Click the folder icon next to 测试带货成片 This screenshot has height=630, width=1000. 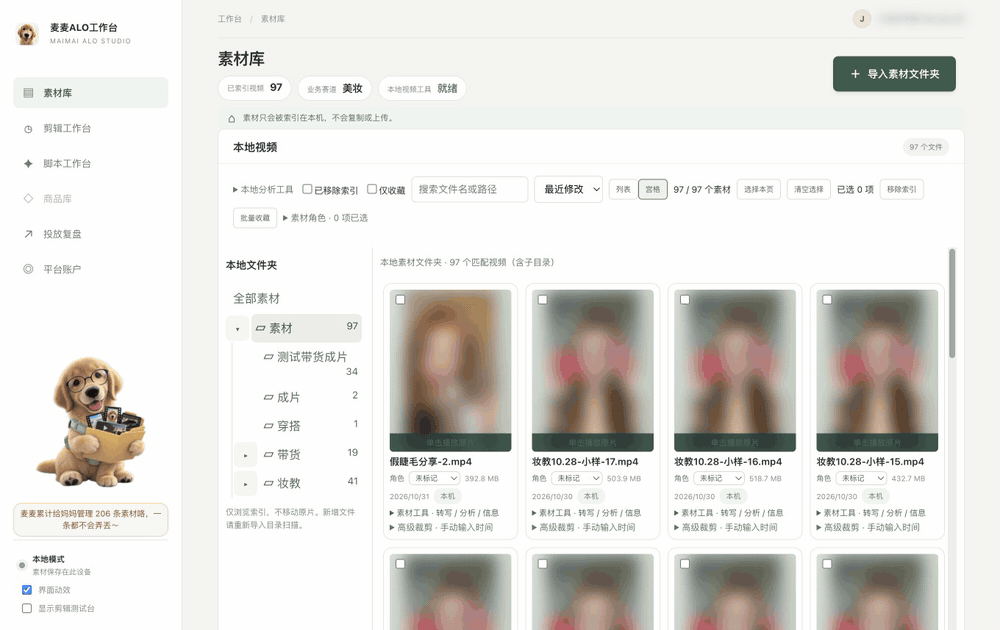tap(268, 357)
